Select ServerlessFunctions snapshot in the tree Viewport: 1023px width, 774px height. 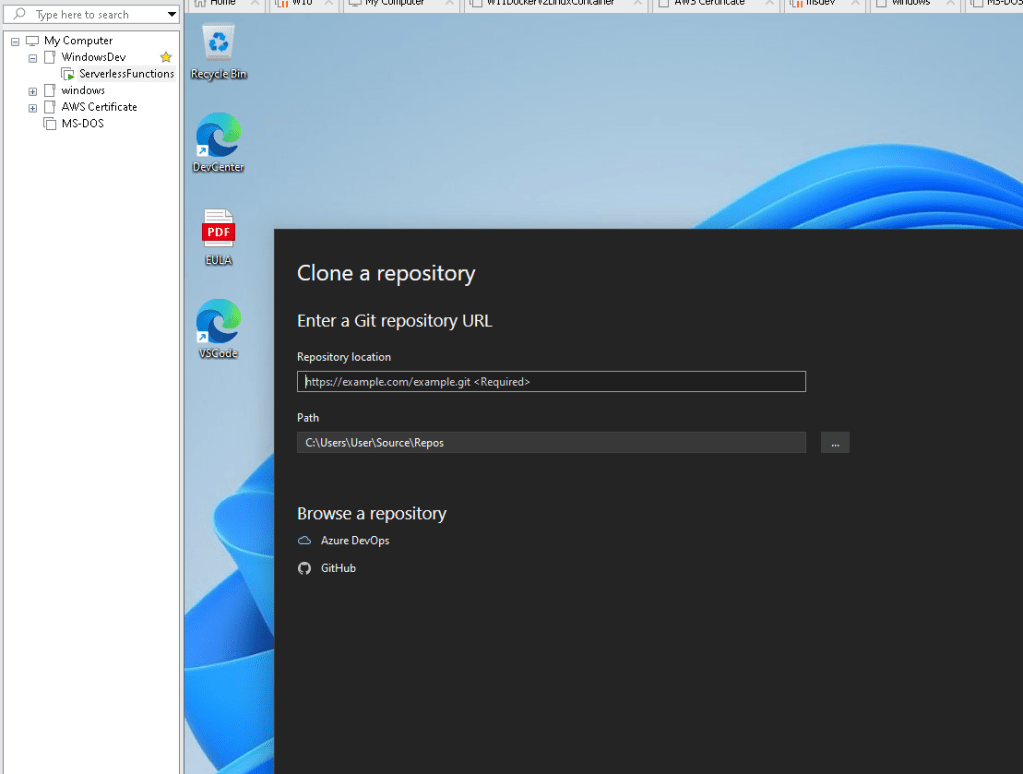click(x=127, y=74)
